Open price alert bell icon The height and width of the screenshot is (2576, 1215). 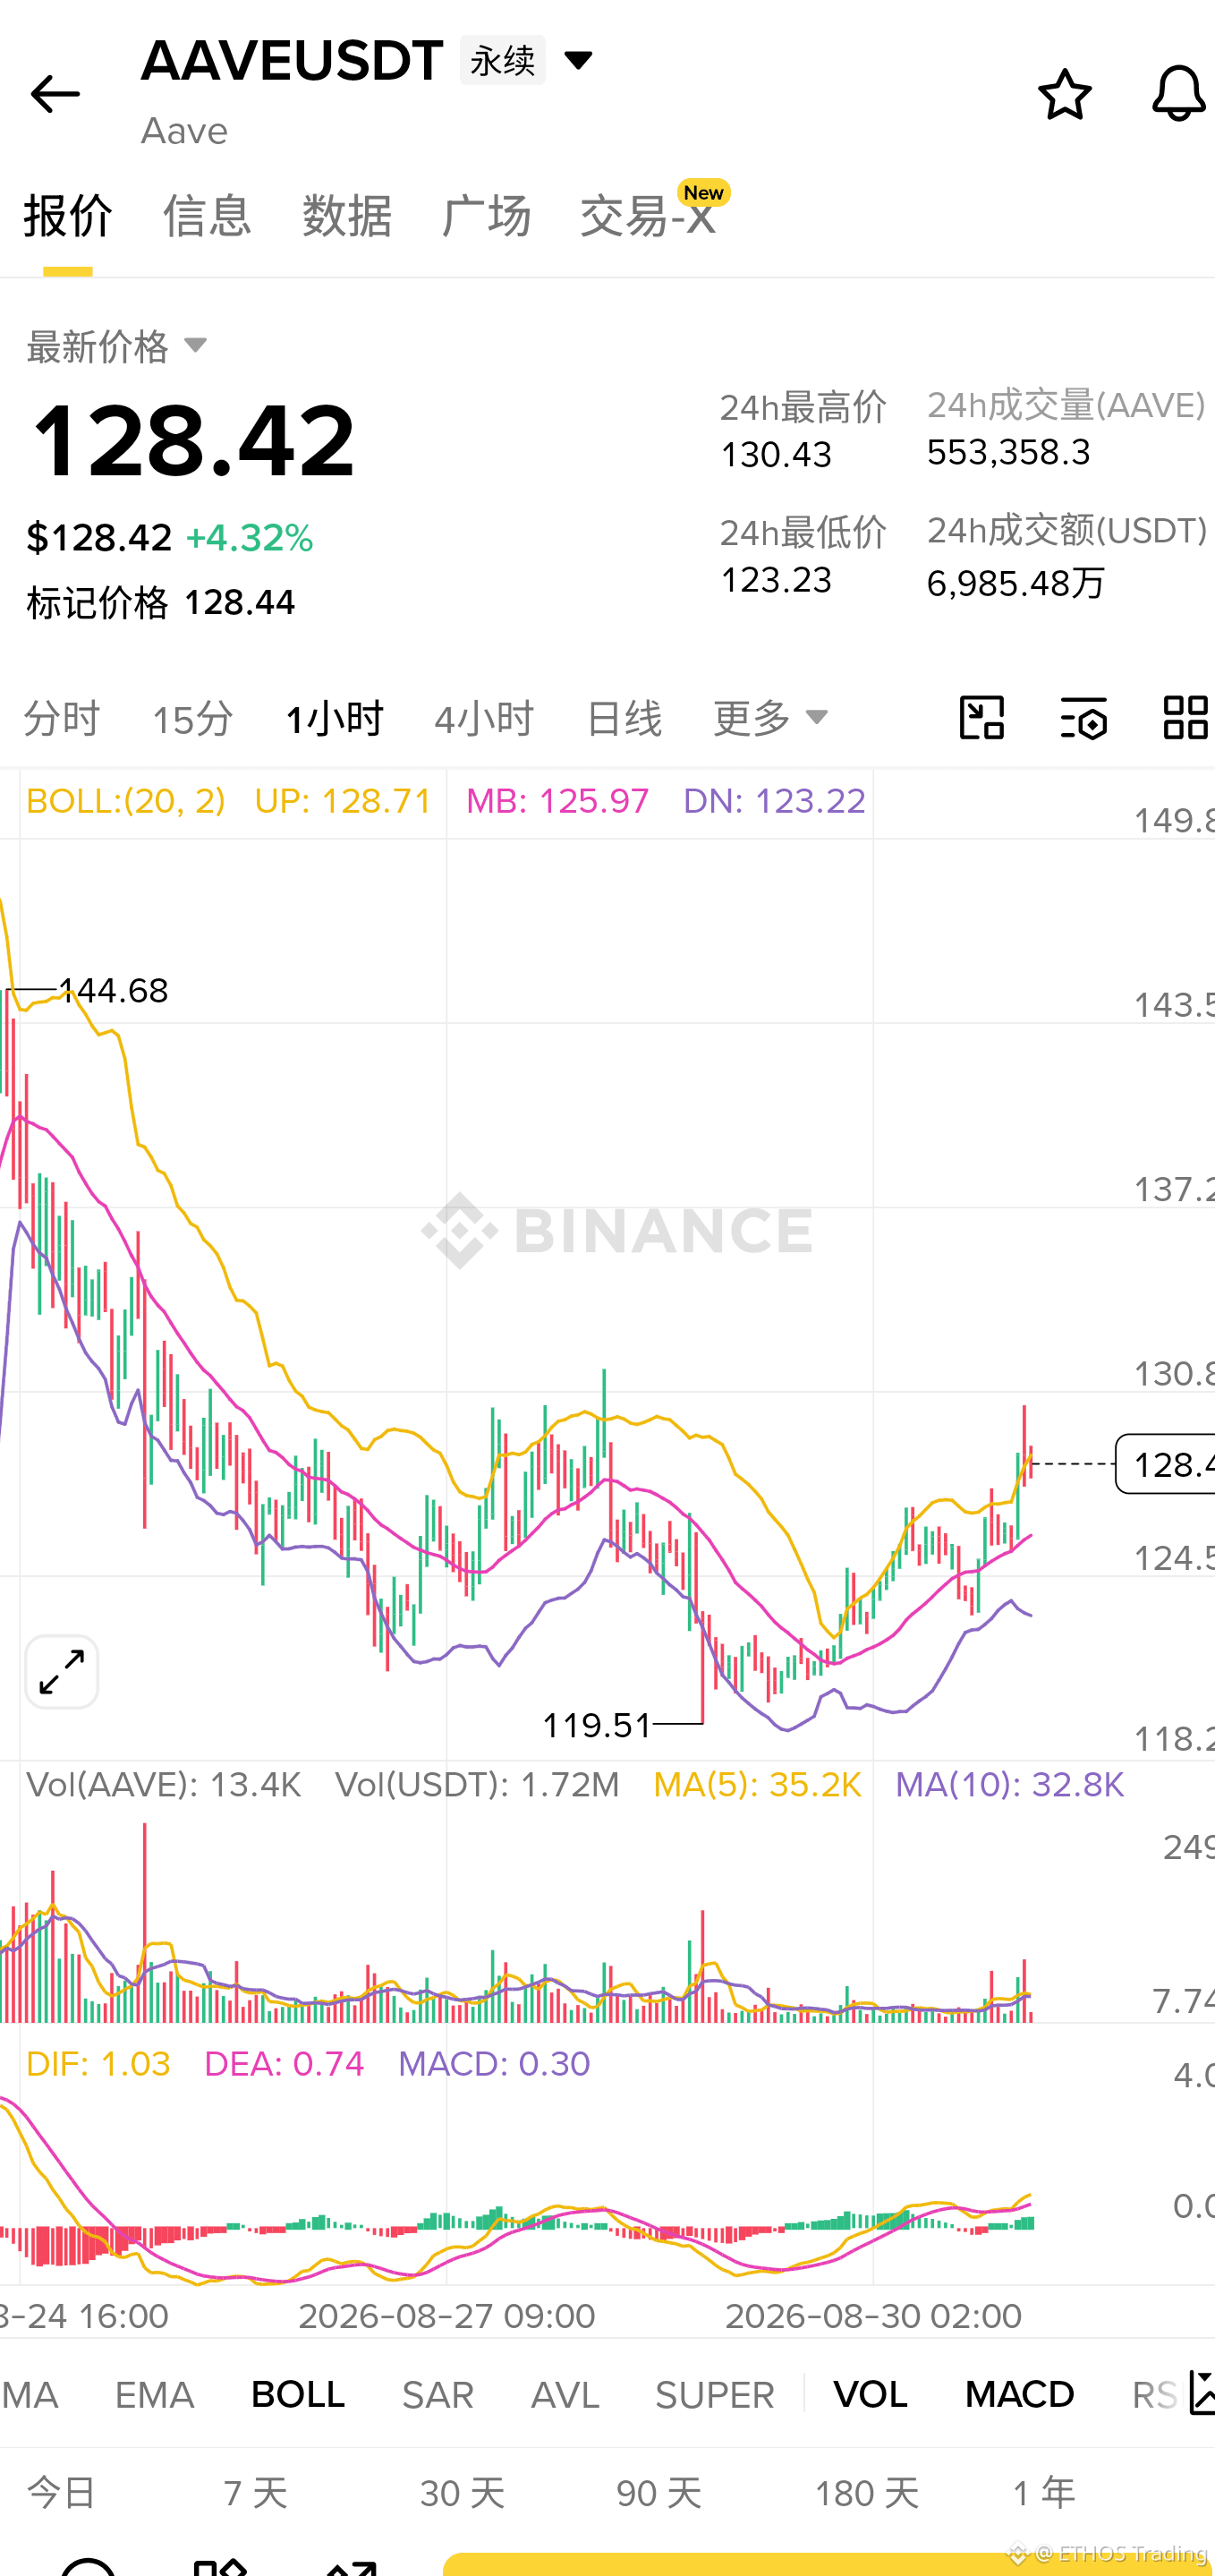1179,94
